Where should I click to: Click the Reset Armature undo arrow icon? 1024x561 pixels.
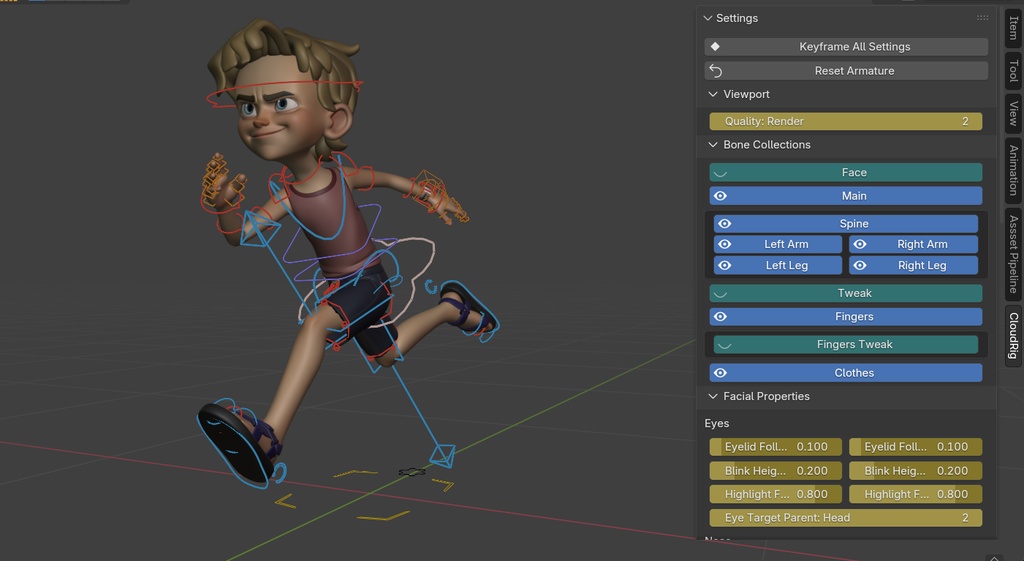coord(715,71)
